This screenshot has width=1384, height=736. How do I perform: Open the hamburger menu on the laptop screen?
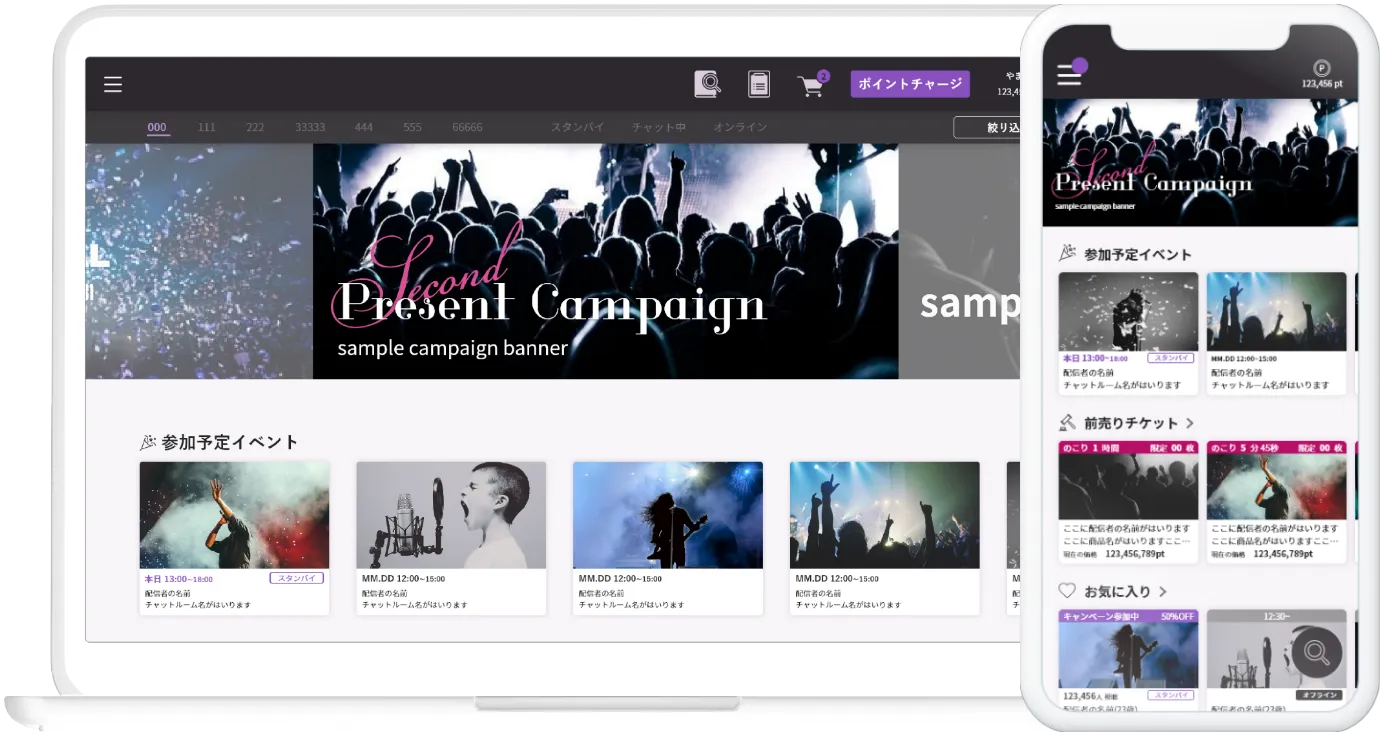[113, 85]
